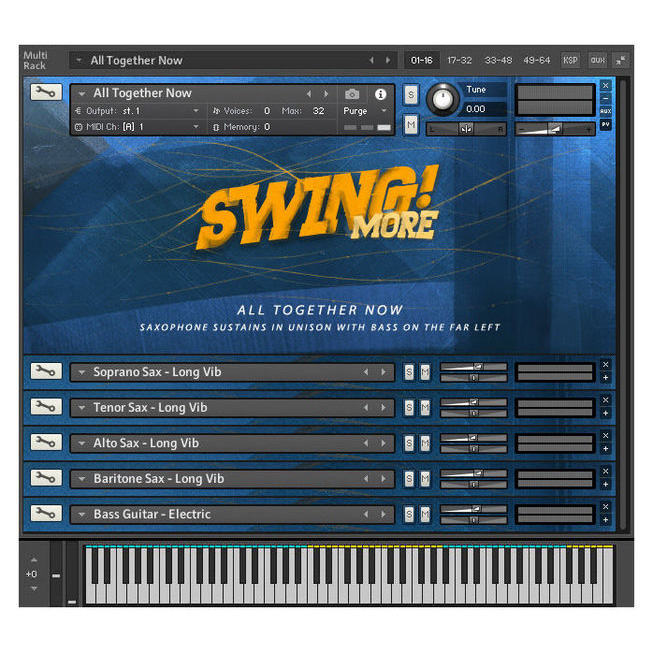Screen dimensions: 653x653
Task: Open Soprano Sax instrument name dropdown
Action: (82, 372)
